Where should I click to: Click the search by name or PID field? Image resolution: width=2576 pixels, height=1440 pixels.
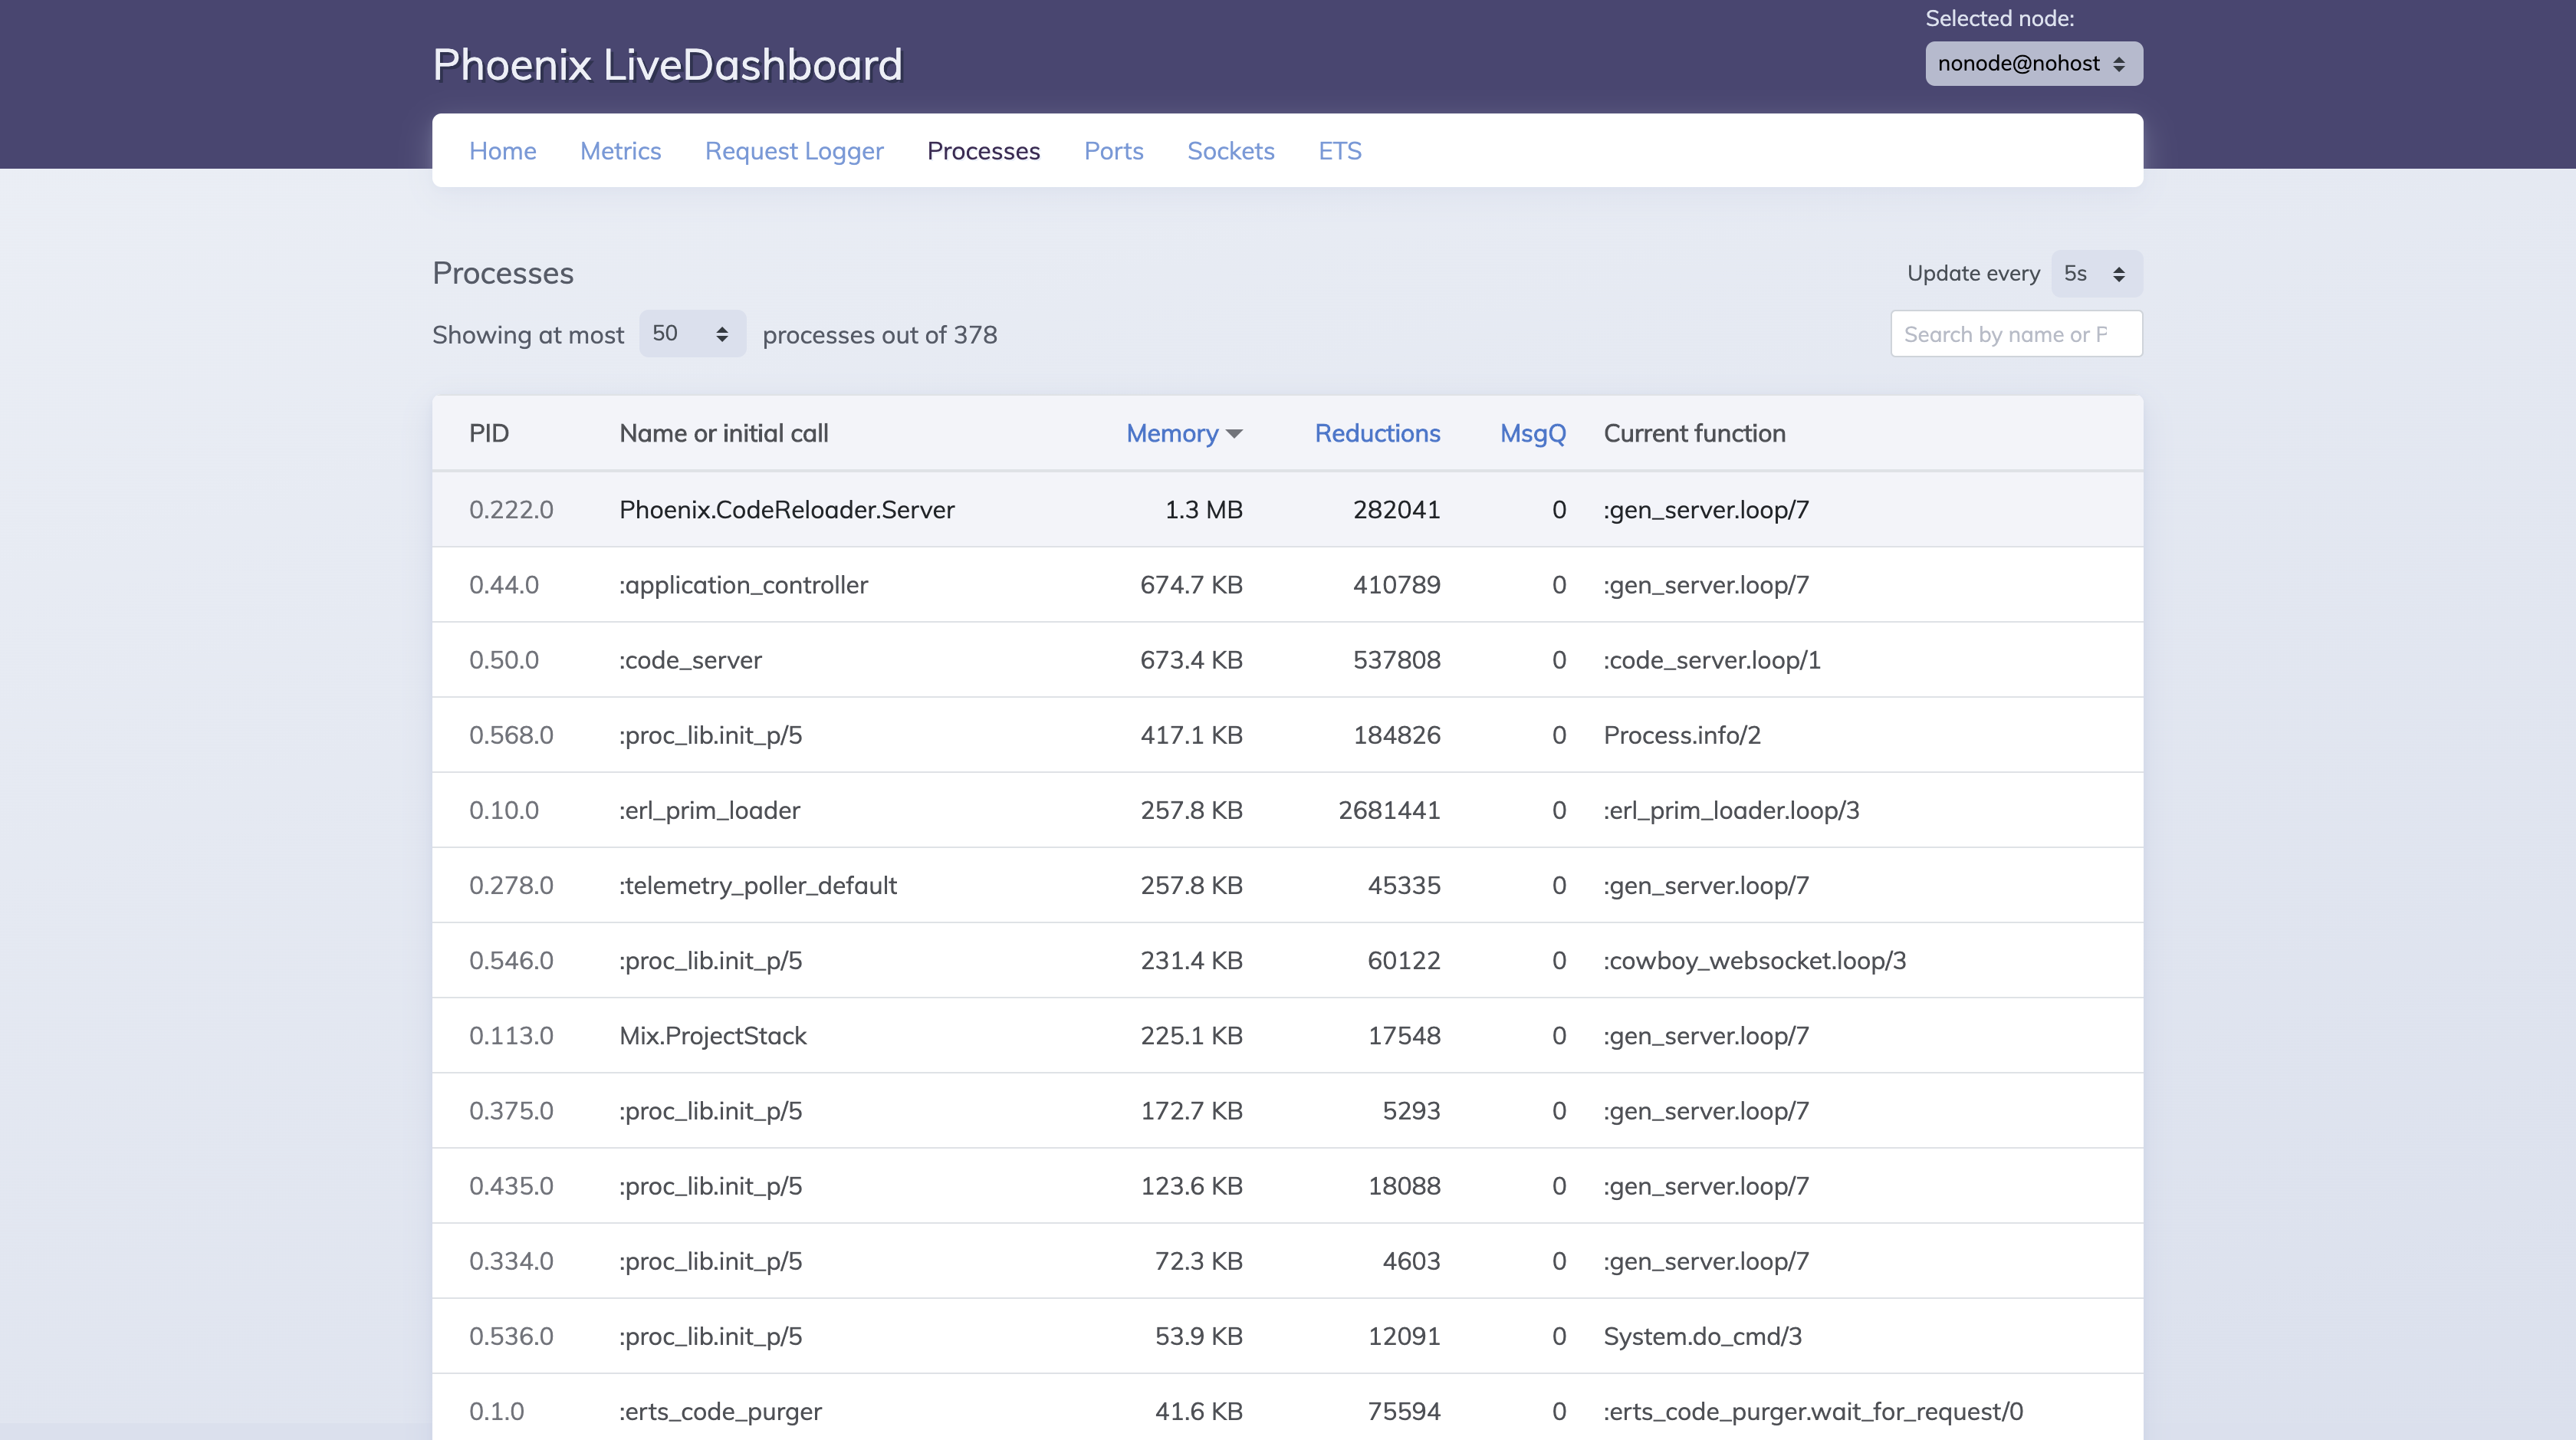click(2015, 334)
